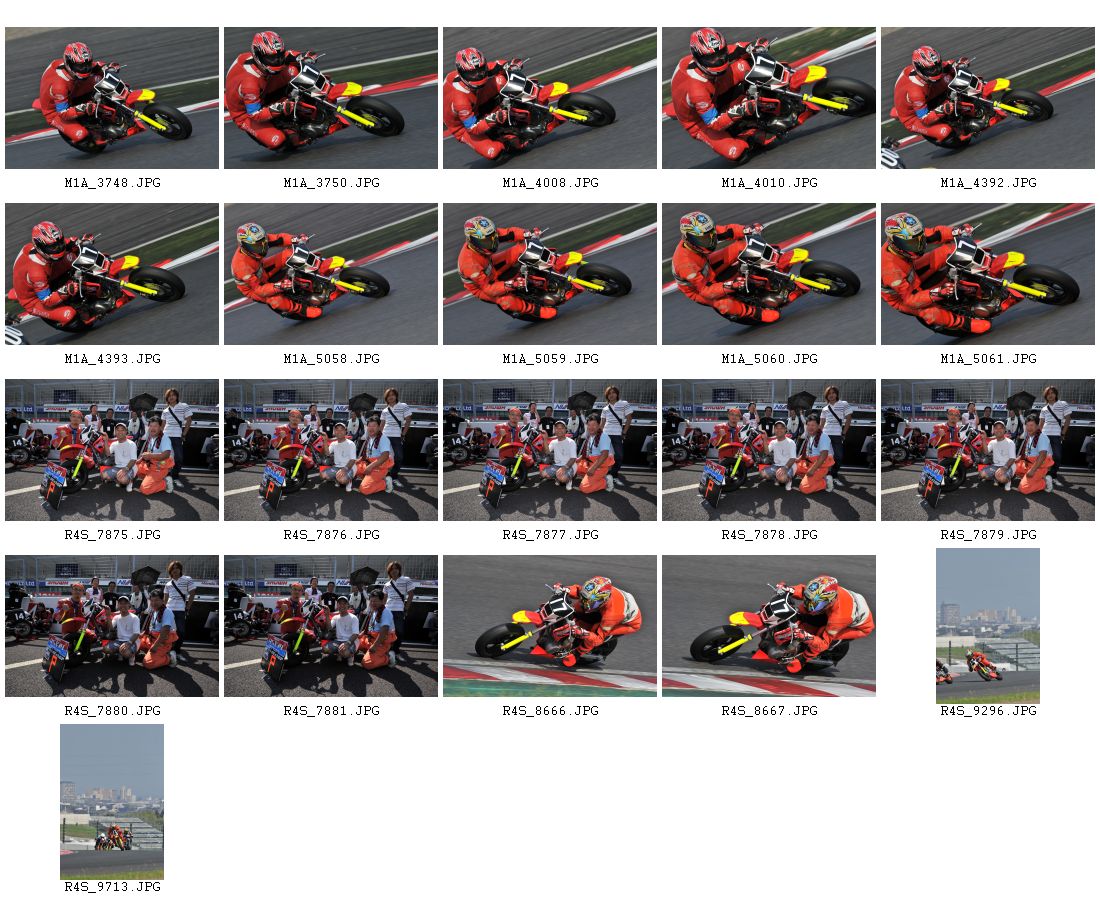Select group photo R4S_7877.JPG
The width and height of the screenshot is (1100, 900).
(x=550, y=450)
